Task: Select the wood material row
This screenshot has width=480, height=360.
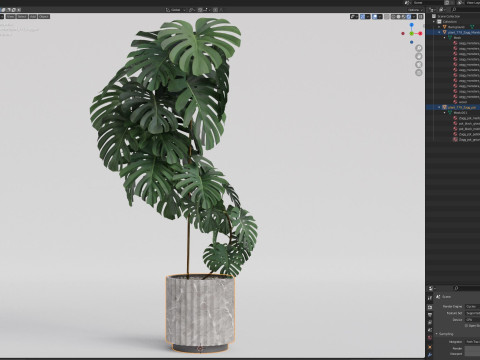Action: [453, 102]
